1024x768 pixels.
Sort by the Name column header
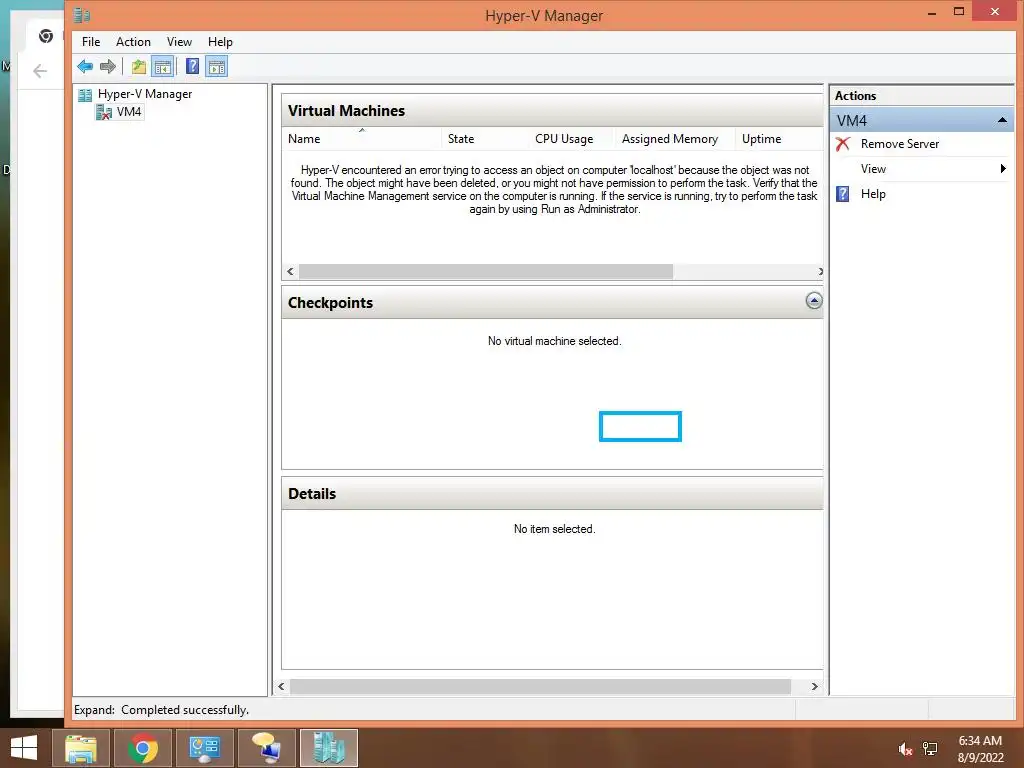pos(362,138)
